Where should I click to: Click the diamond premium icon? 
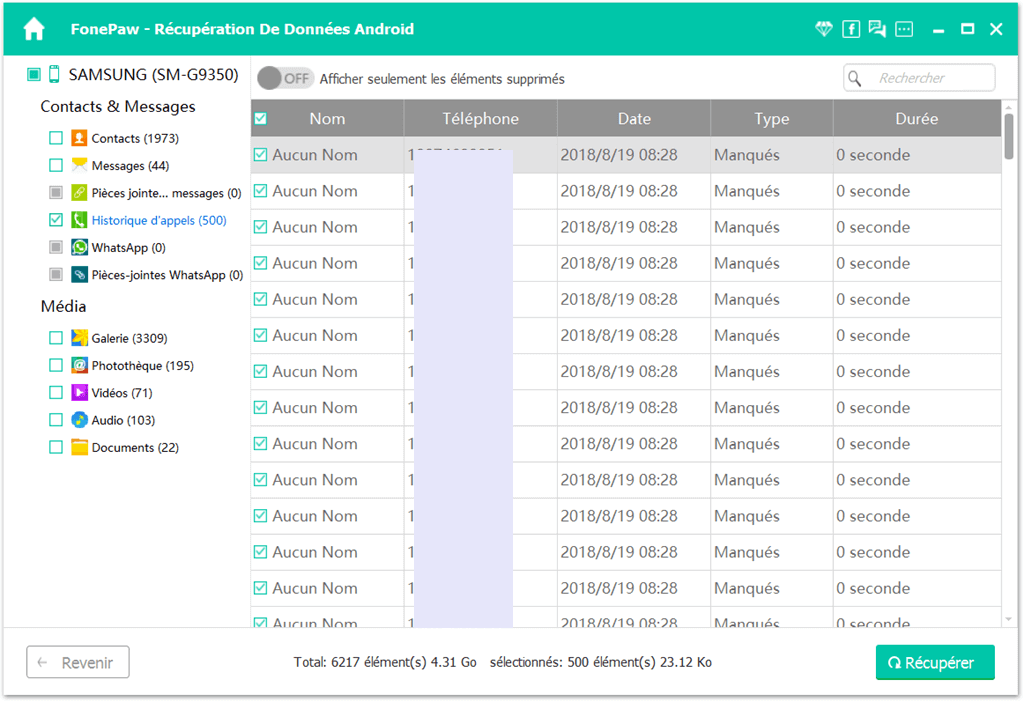(x=824, y=29)
